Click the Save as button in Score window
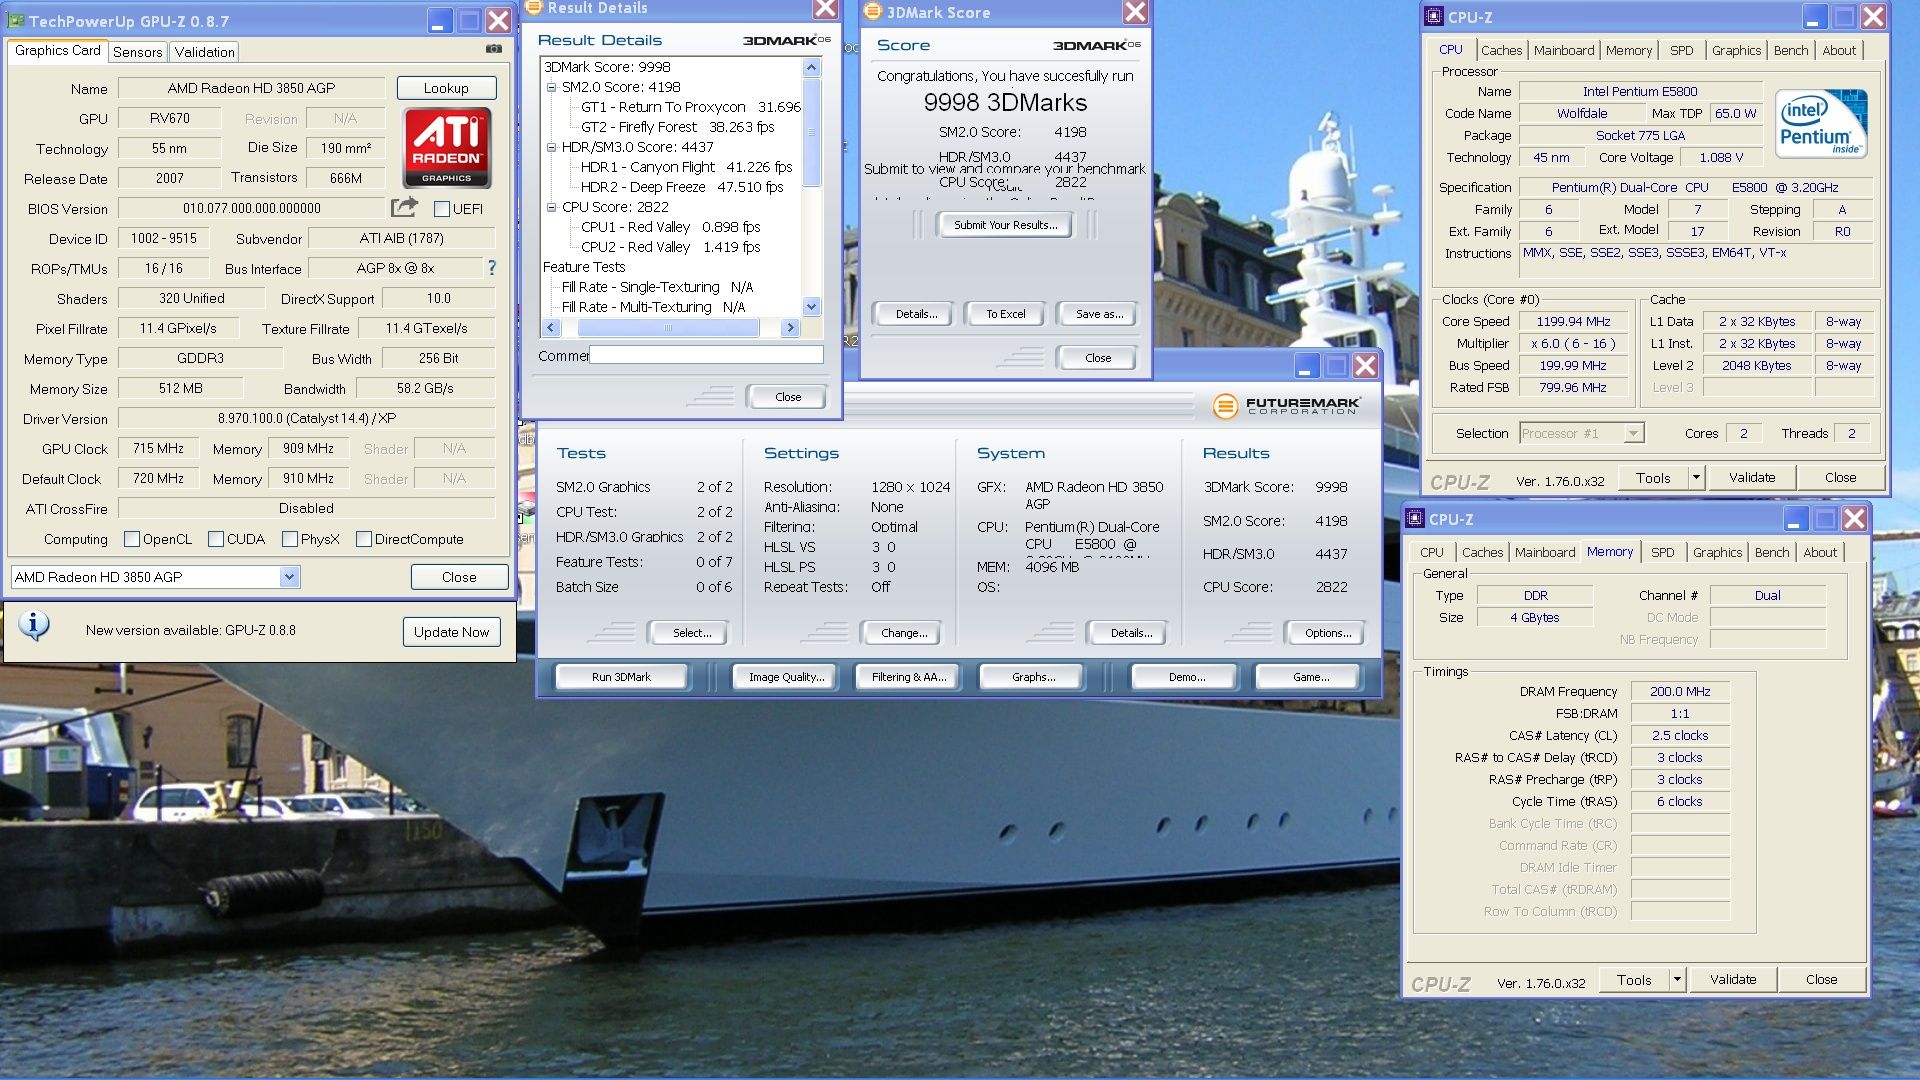This screenshot has width=1920, height=1080. [1099, 314]
